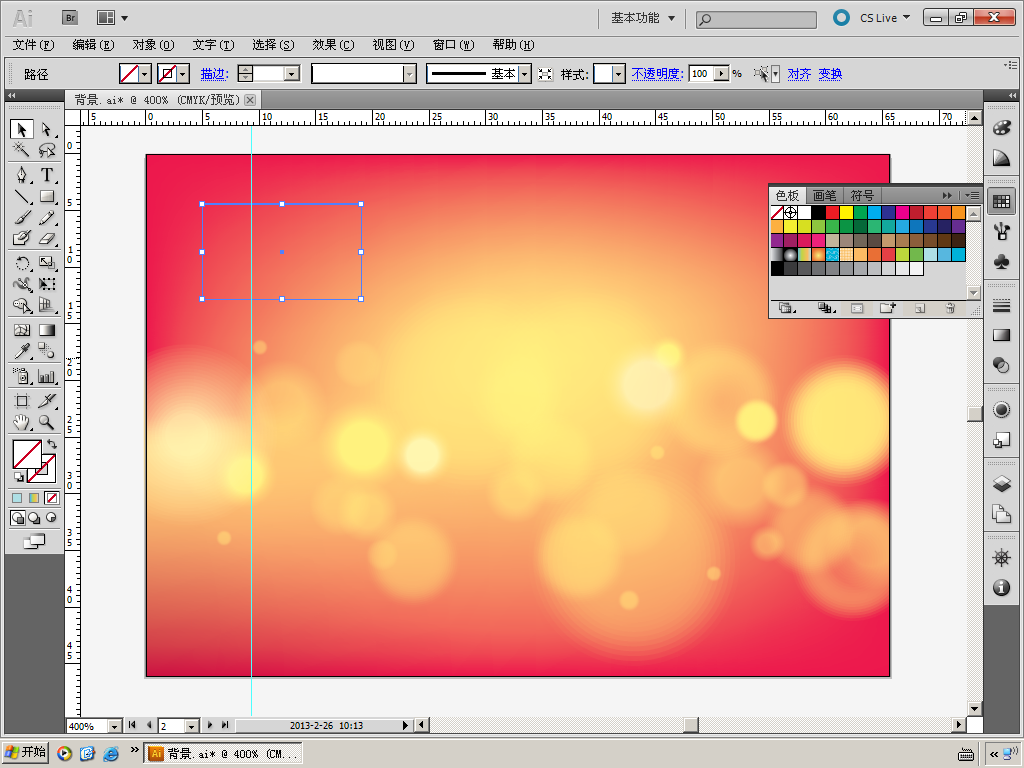Choose the Lasso tool
This screenshot has height=768, width=1024.
click(46, 150)
